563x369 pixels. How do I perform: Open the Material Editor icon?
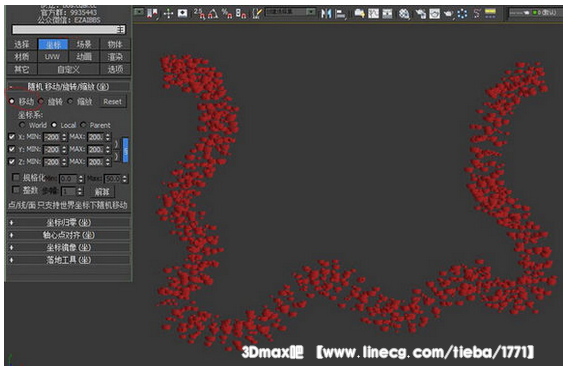coord(404,14)
